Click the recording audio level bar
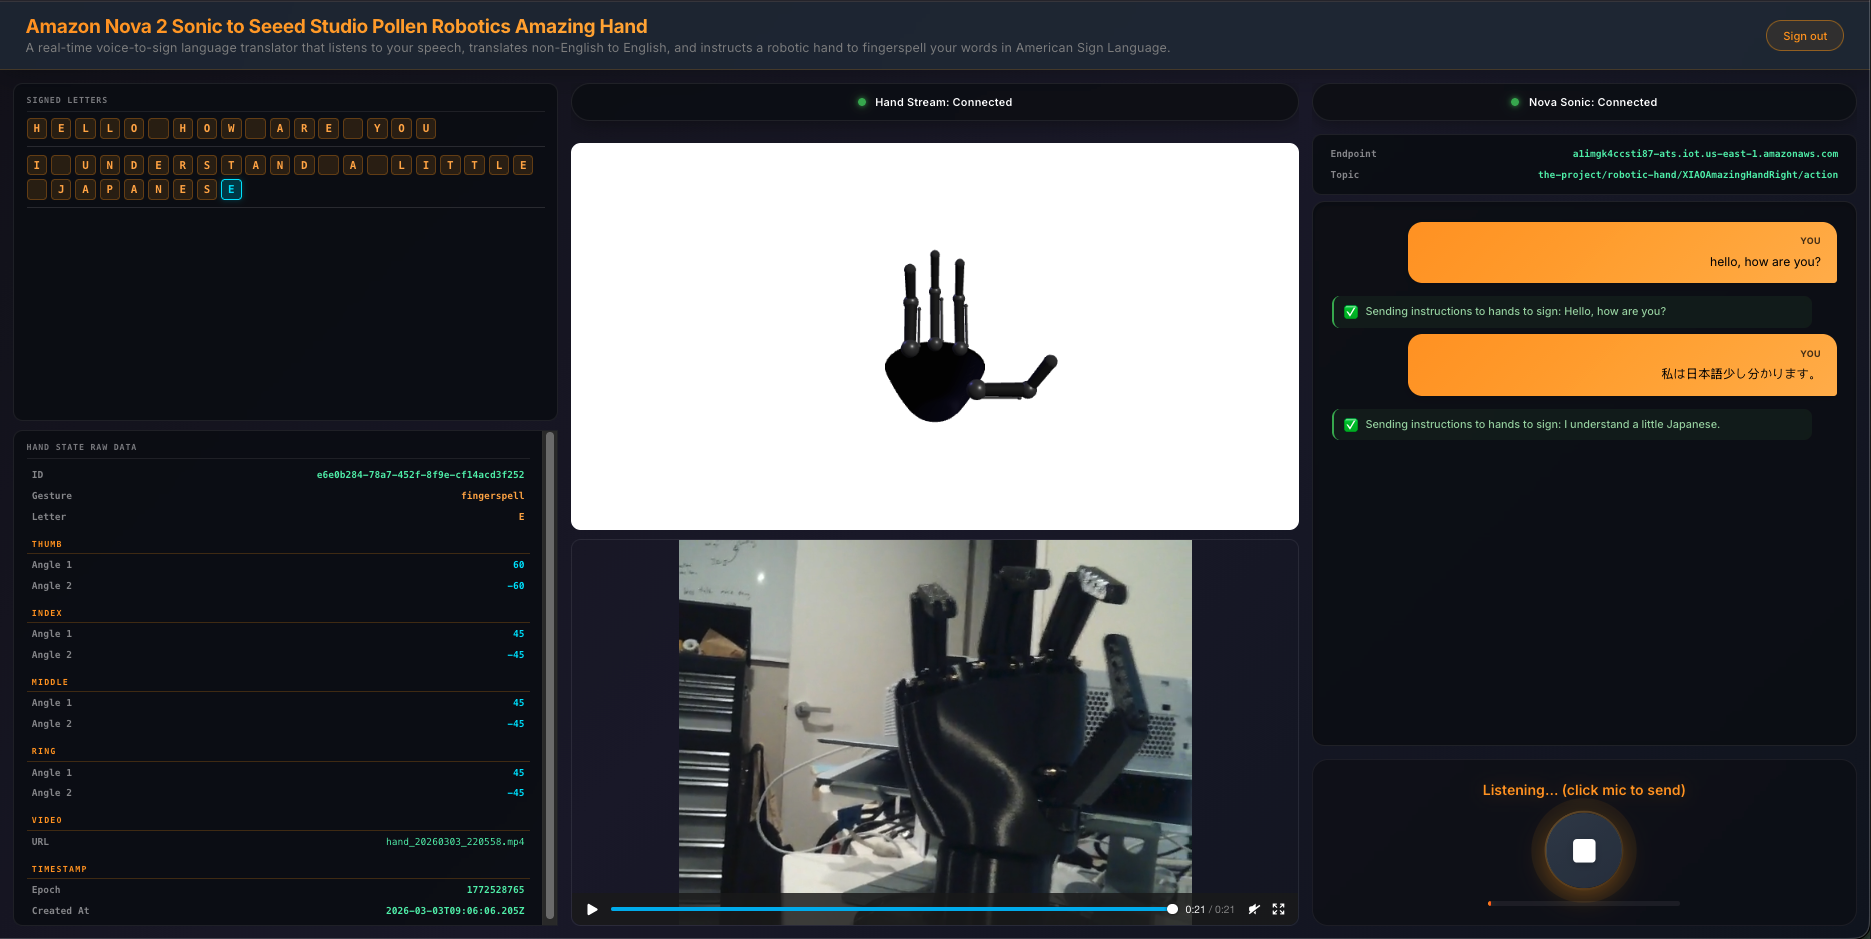Viewport: 1871px width, 939px height. coord(1583,903)
